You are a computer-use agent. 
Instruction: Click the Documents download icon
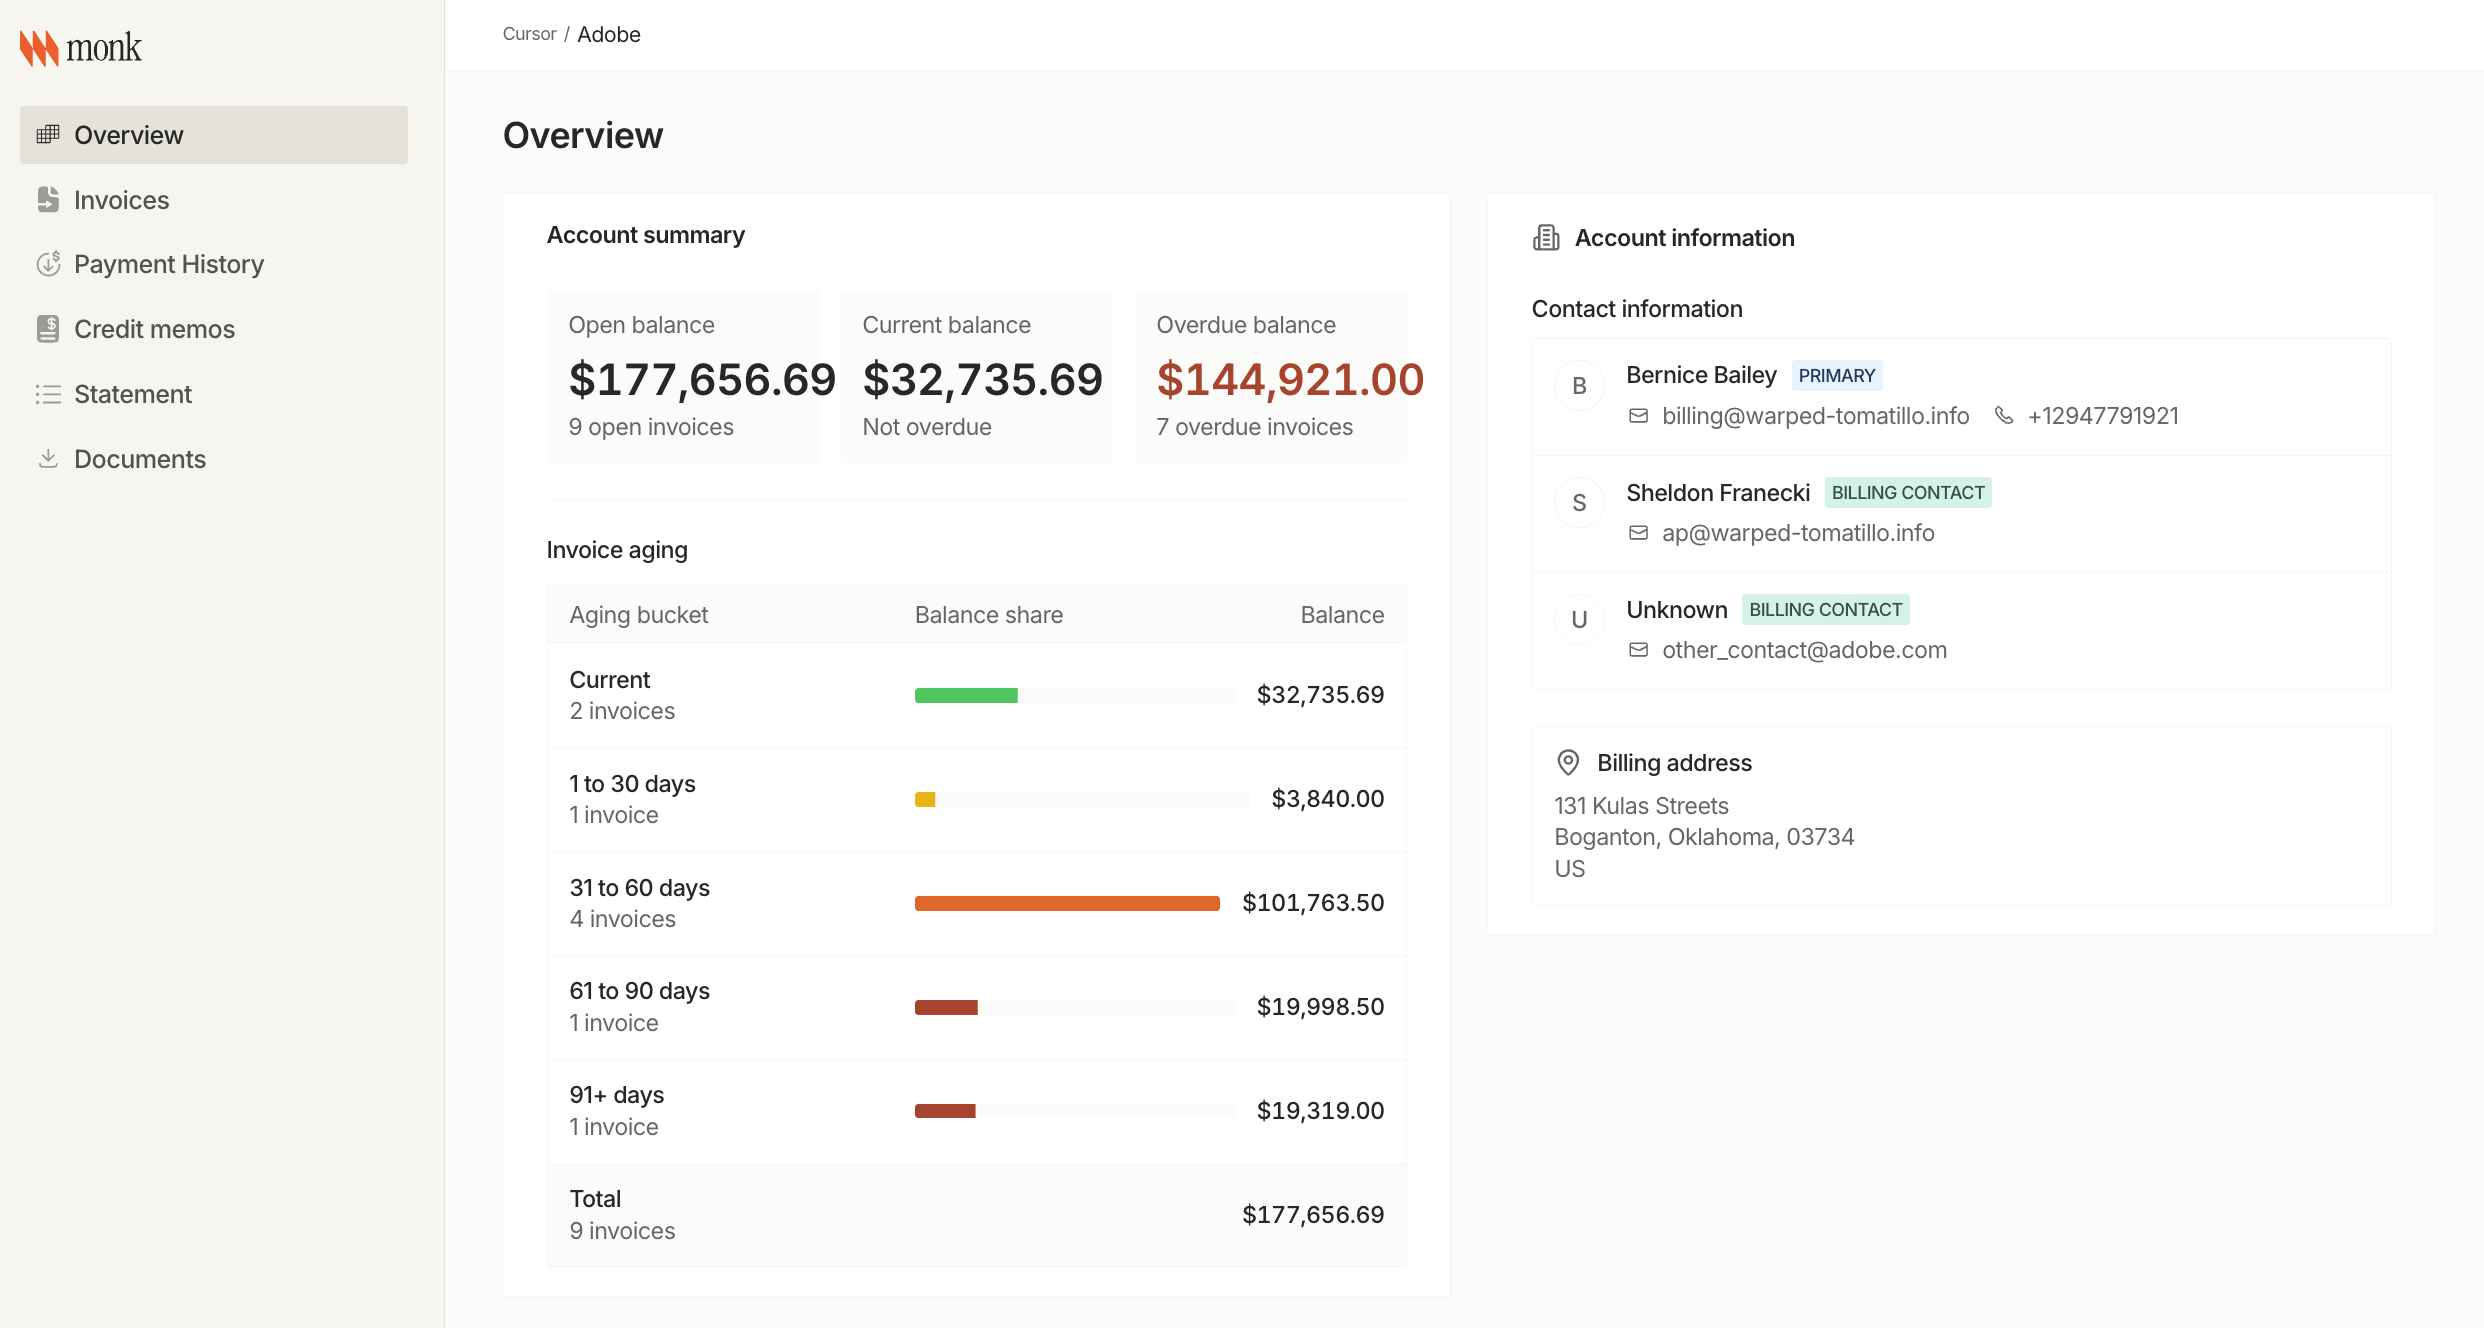pos(48,459)
